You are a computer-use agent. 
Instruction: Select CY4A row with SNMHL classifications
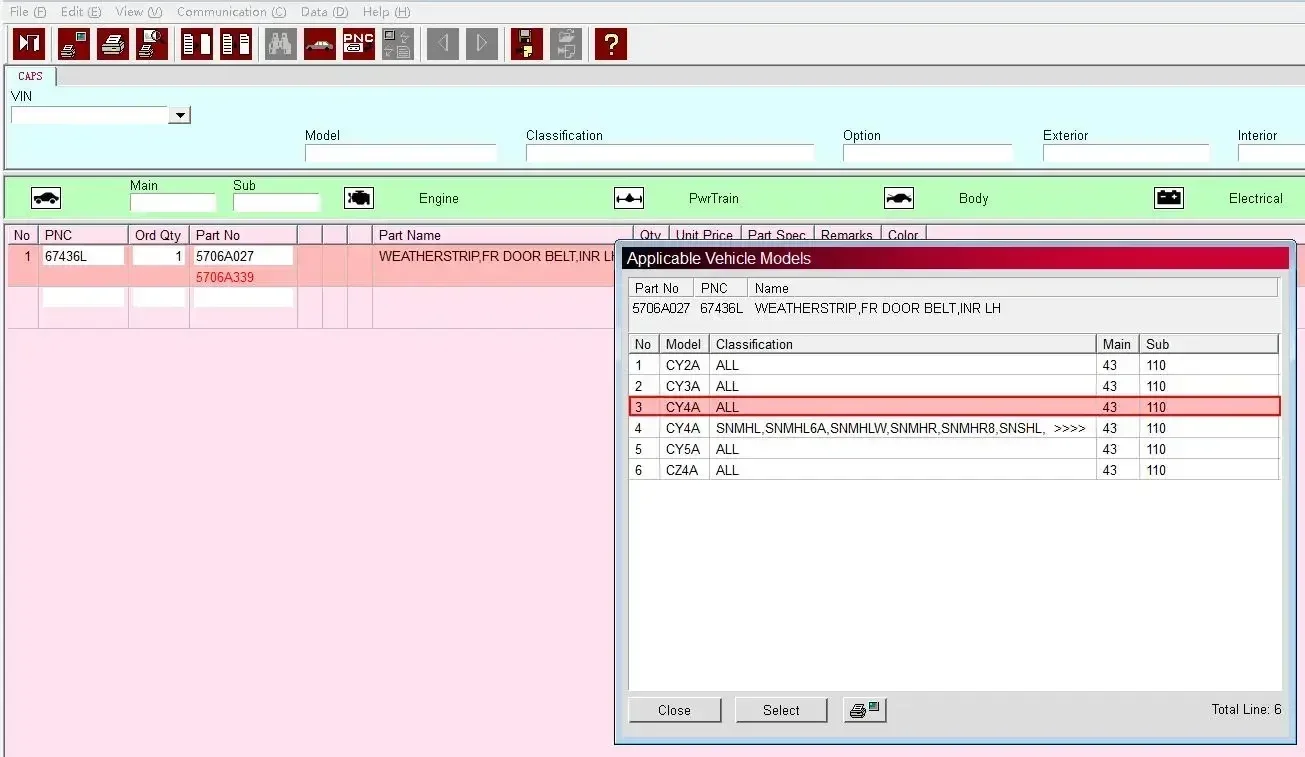(x=954, y=428)
